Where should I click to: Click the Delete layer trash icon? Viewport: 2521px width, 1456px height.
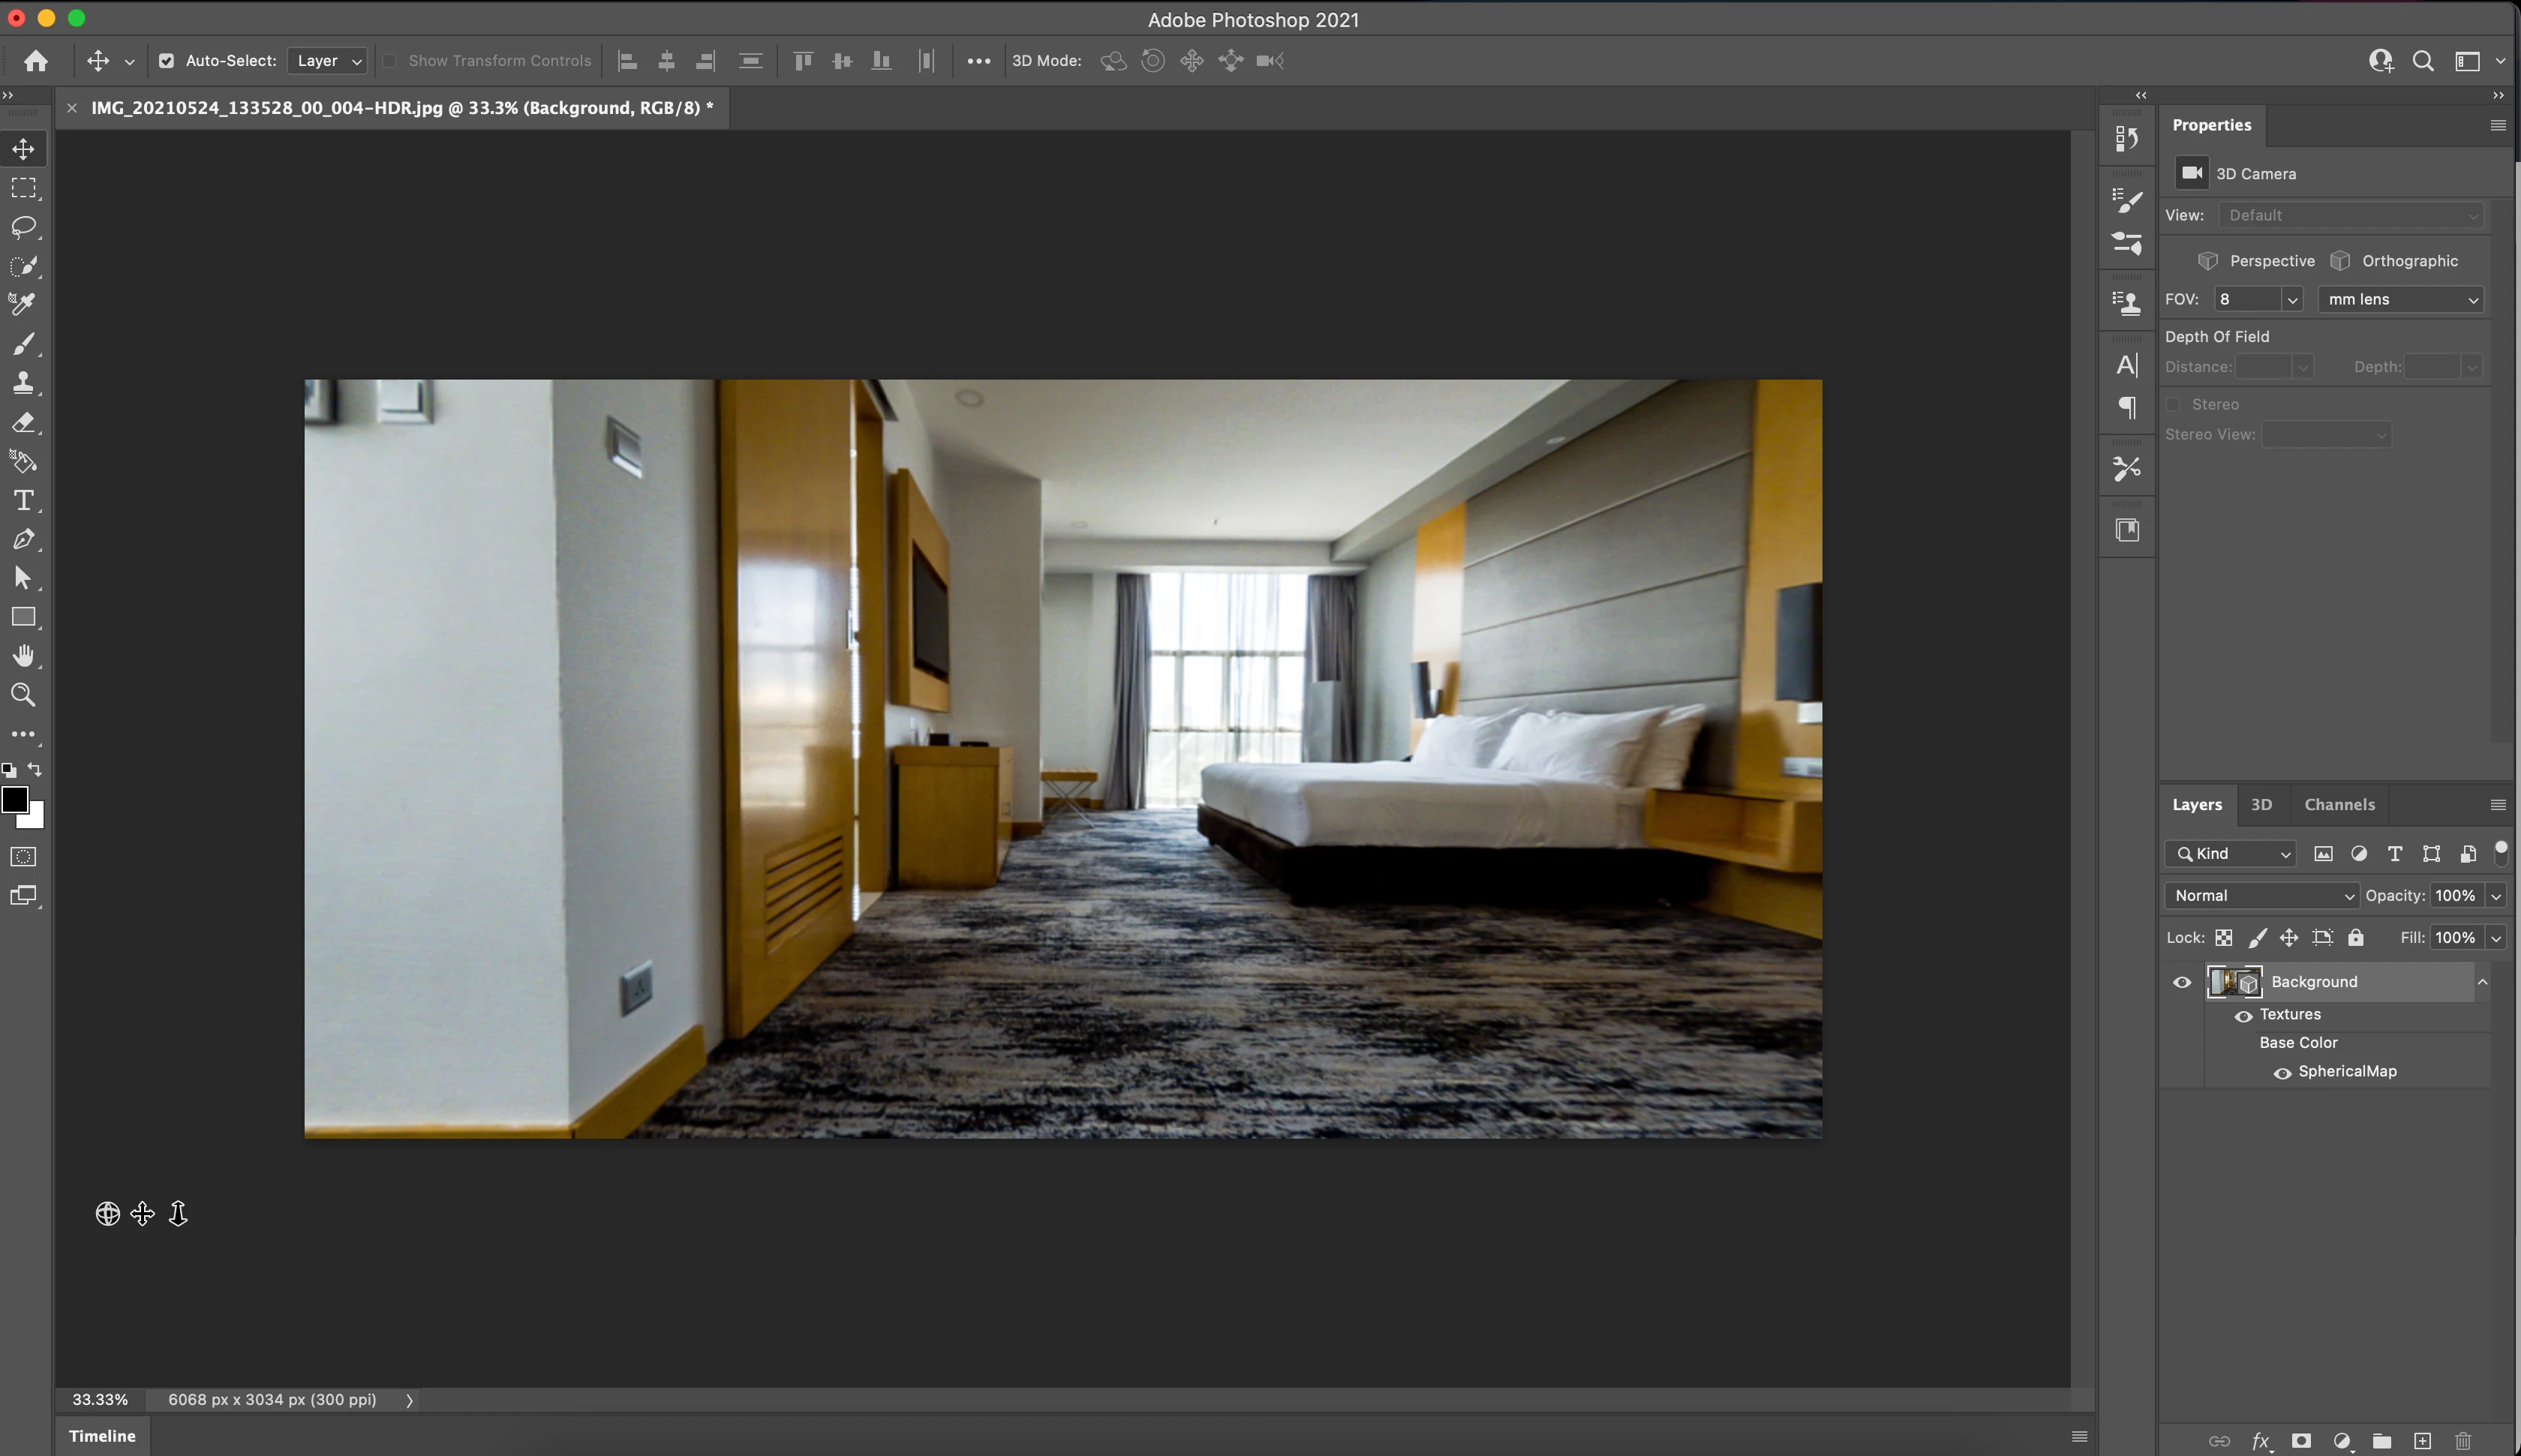click(2463, 1441)
